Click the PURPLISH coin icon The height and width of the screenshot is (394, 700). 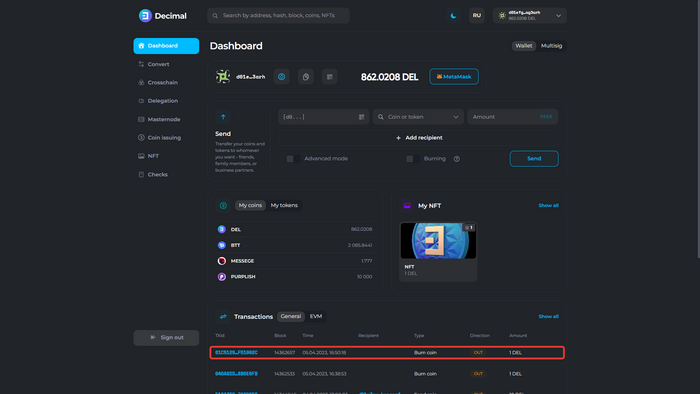click(x=222, y=277)
